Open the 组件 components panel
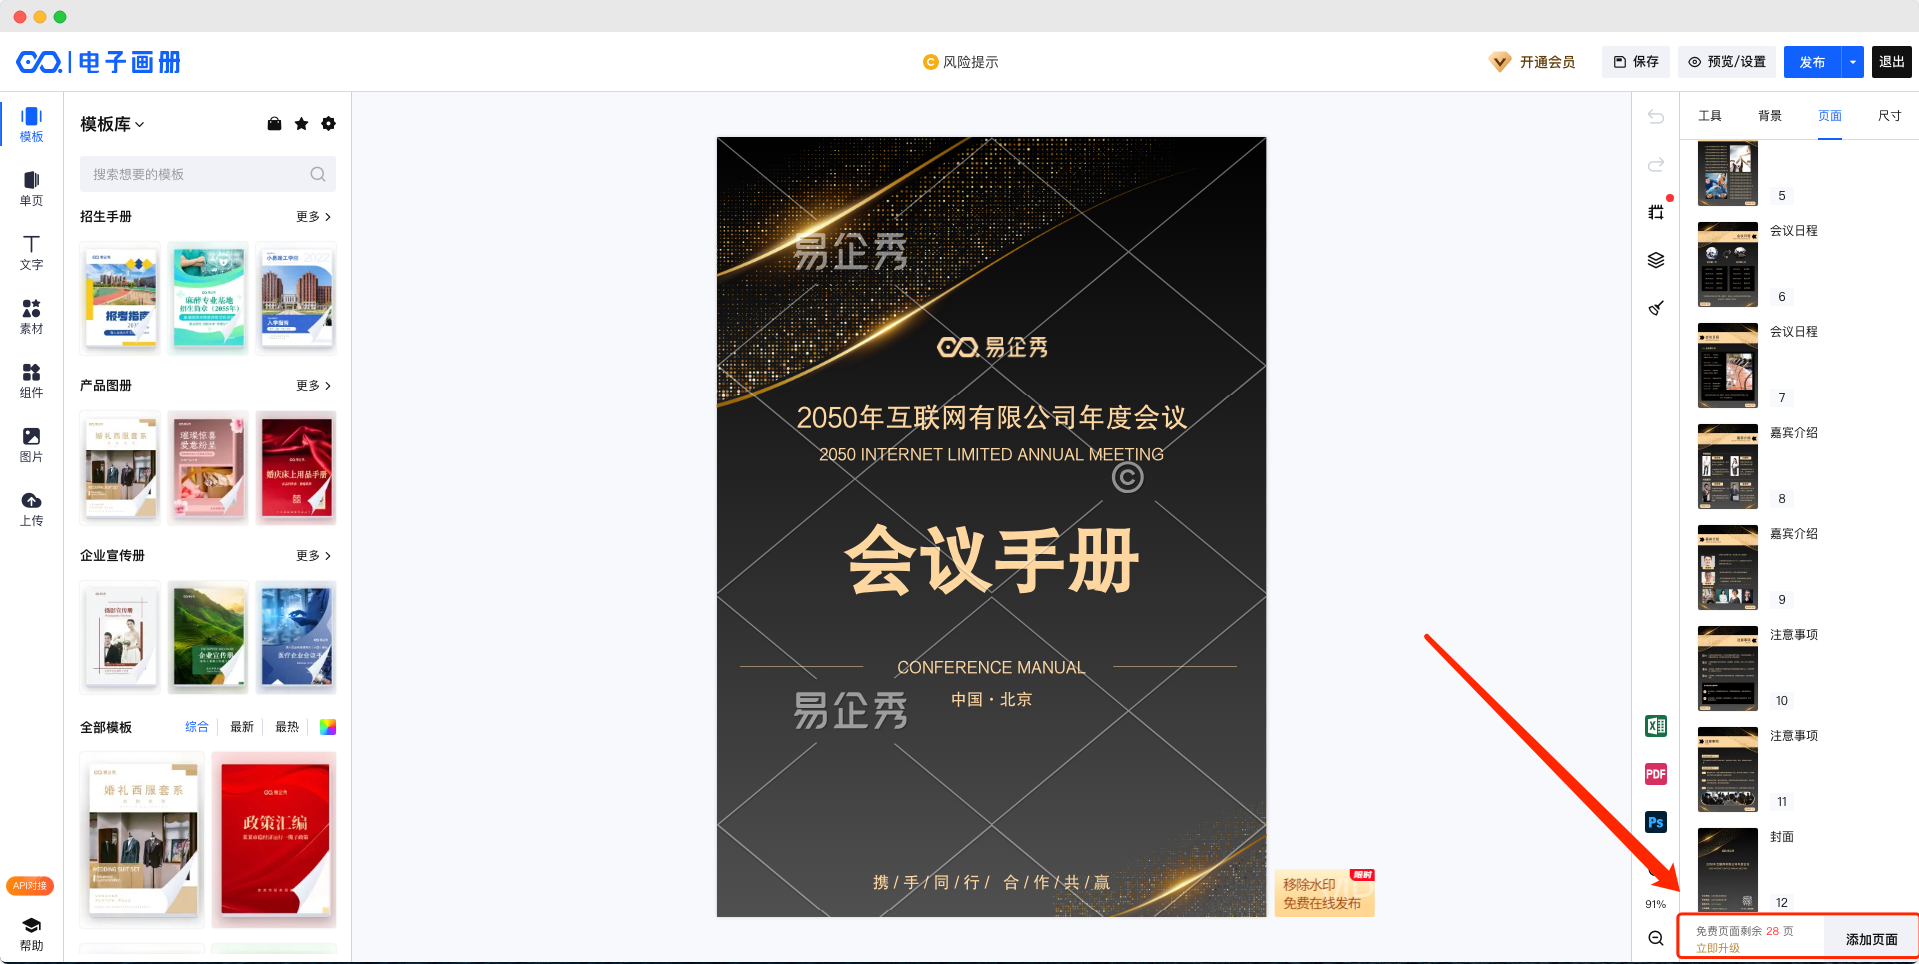Screen dimensions: 1919x964 point(31,380)
